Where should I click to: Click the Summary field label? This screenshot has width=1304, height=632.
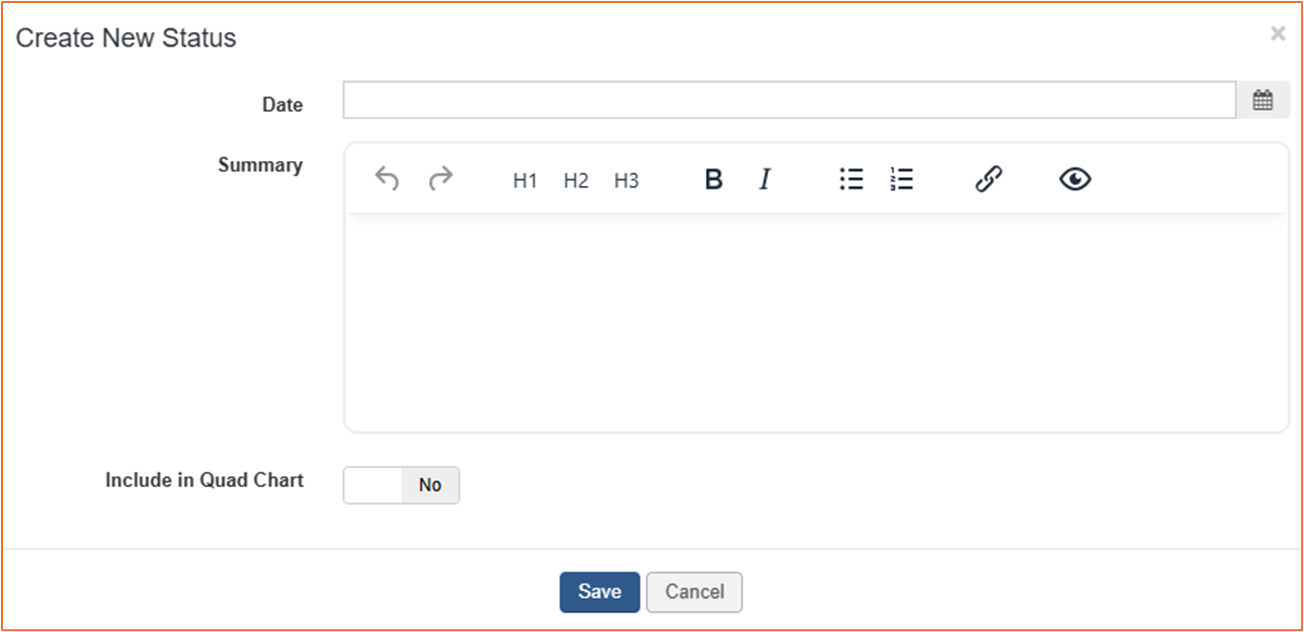(260, 165)
